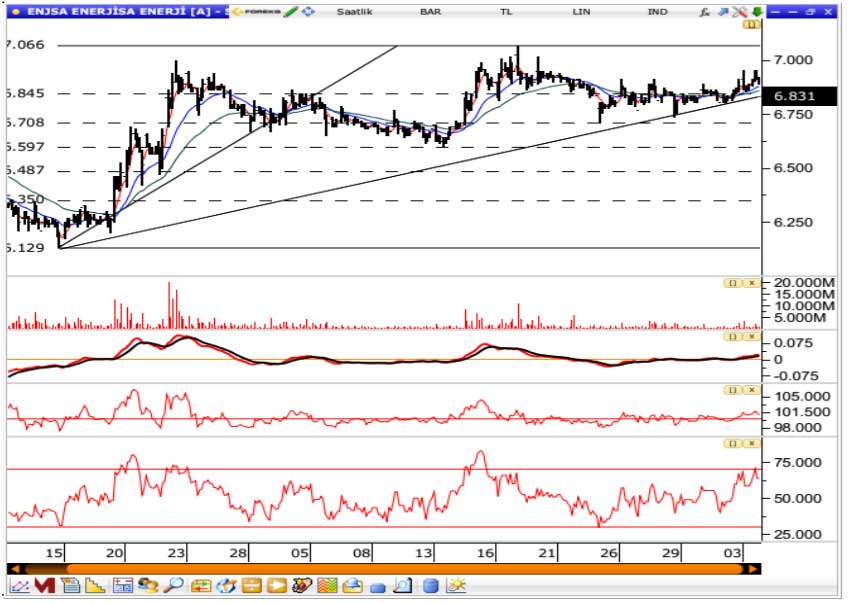Click the 6.250 price axis label

[793, 222]
